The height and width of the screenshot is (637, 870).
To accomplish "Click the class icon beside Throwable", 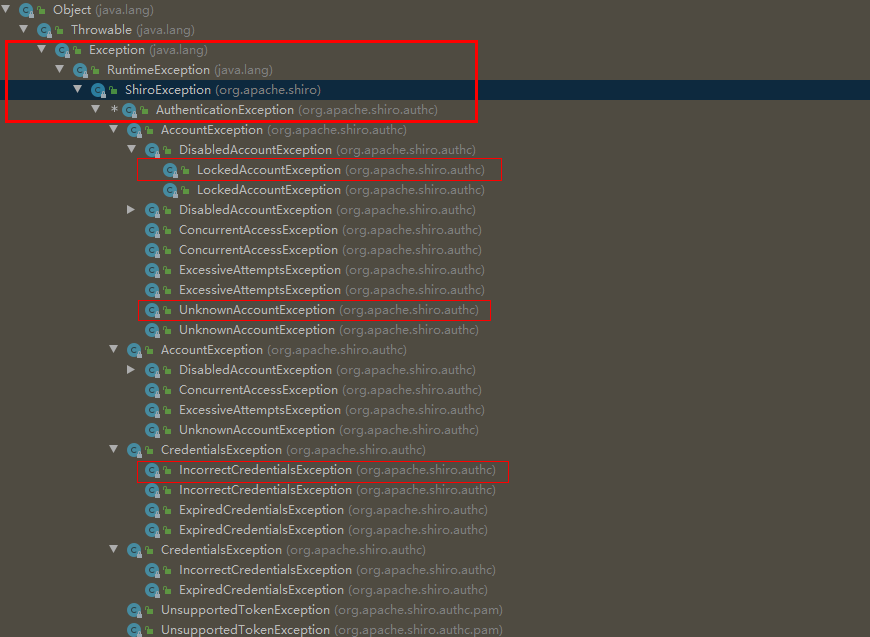I will point(44,30).
